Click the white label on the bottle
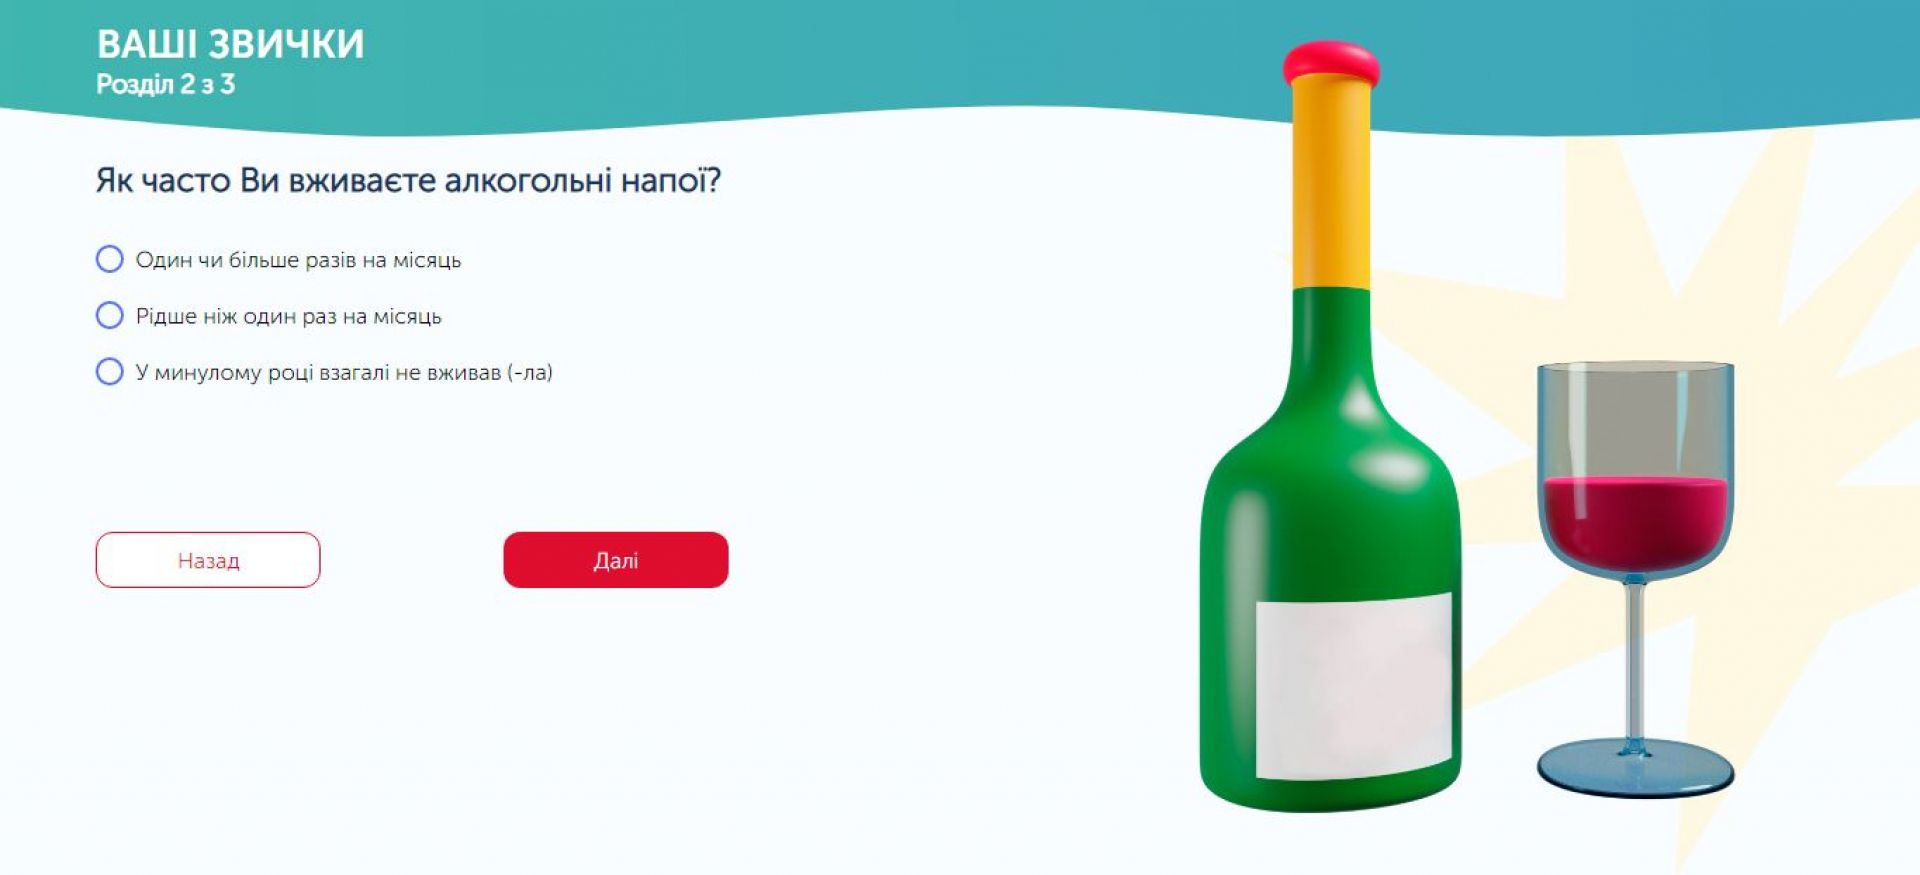 tap(1353, 685)
